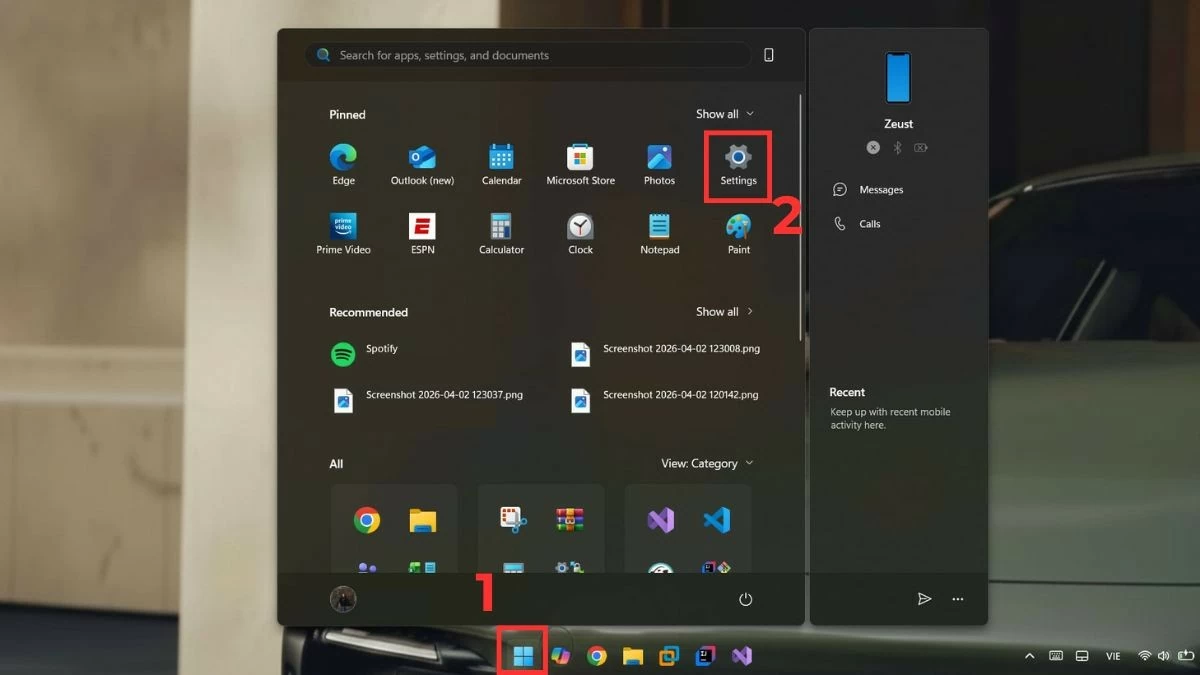Open Microsoft Store from pinned apps
This screenshot has height=675, width=1200.
pos(580,165)
